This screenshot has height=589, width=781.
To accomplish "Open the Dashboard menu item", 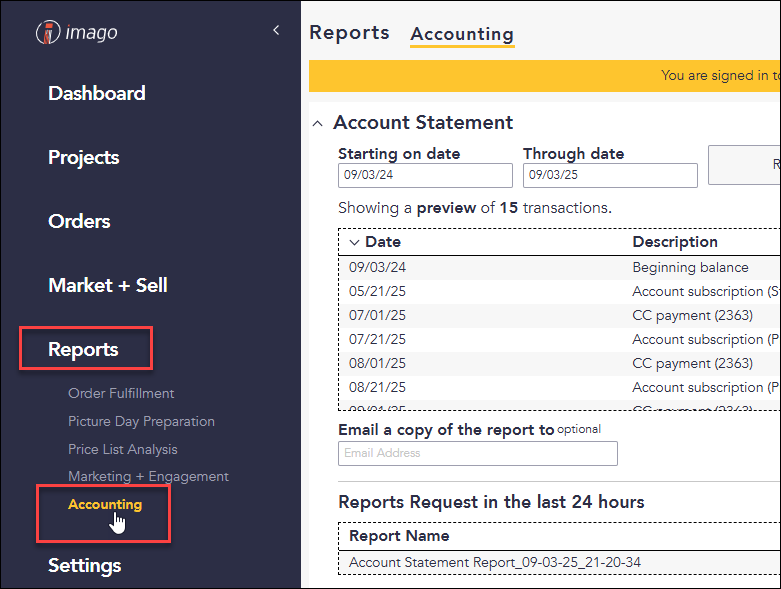I will 97,93.
